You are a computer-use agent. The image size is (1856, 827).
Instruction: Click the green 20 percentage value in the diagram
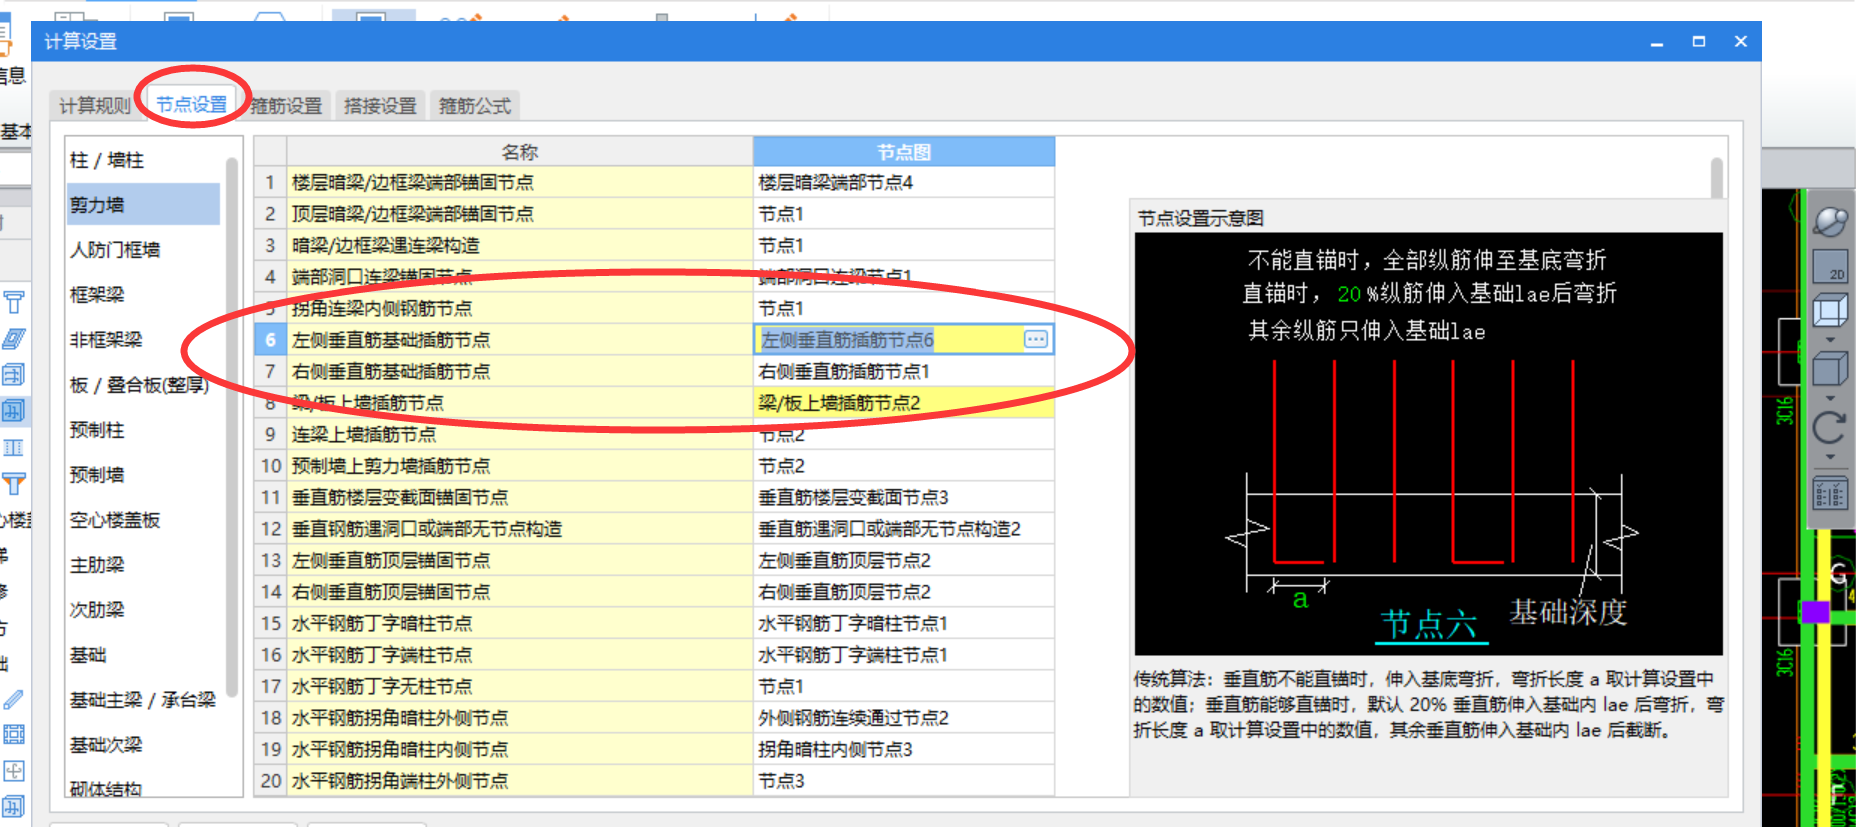click(x=1349, y=294)
